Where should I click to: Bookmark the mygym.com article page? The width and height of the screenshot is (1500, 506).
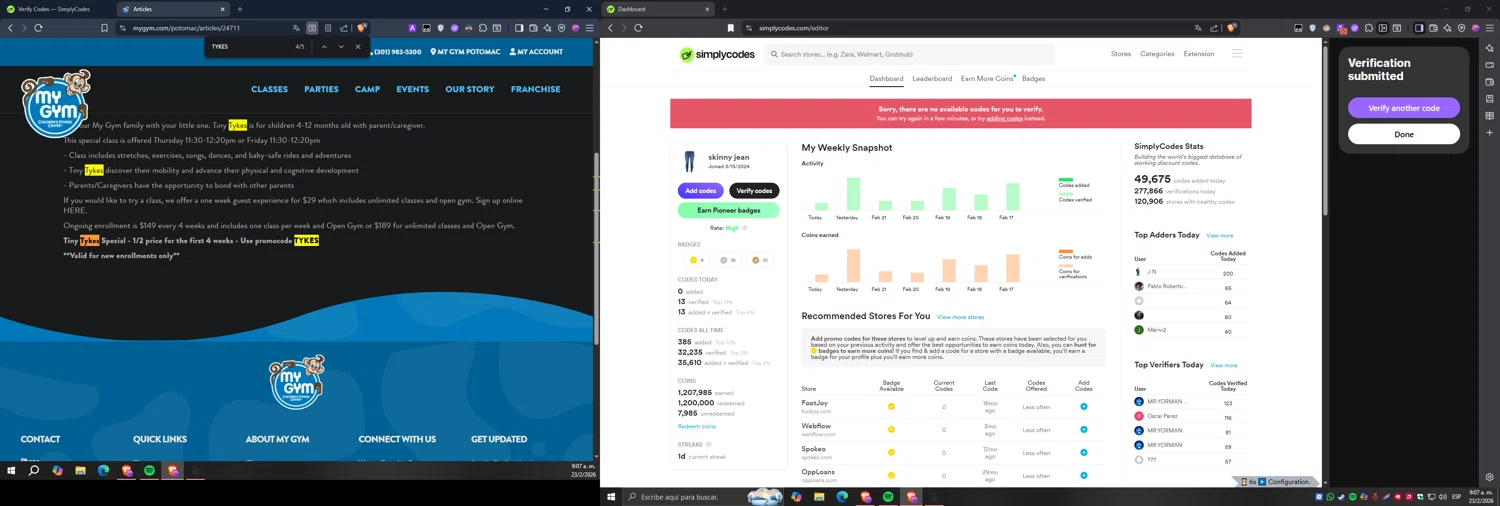pyautogui.click(x=104, y=28)
